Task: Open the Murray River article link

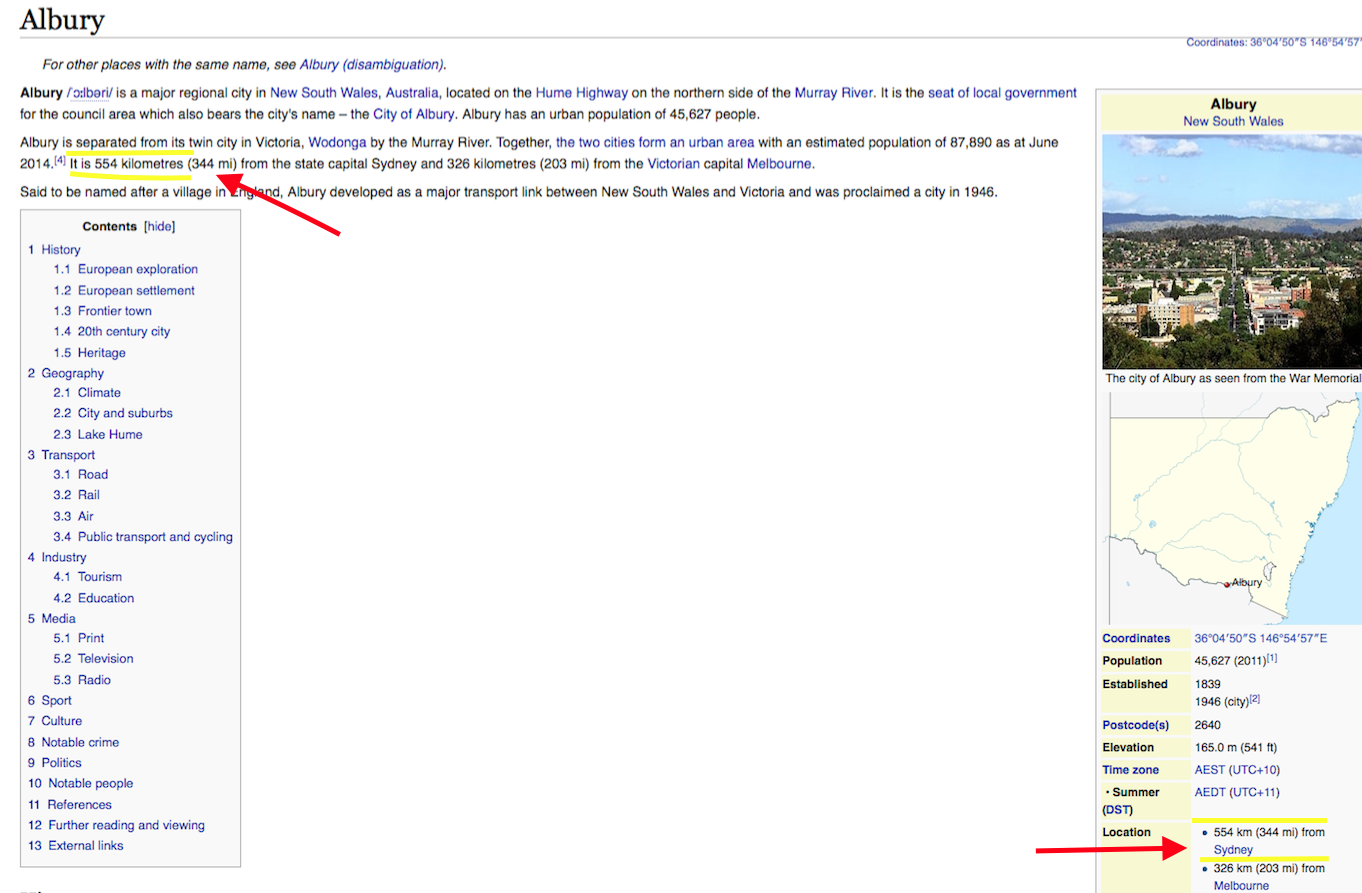Action: click(834, 93)
